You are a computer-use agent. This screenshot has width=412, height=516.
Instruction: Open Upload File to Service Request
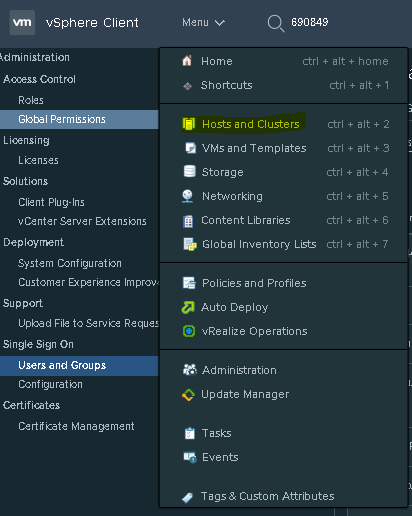pos(88,323)
